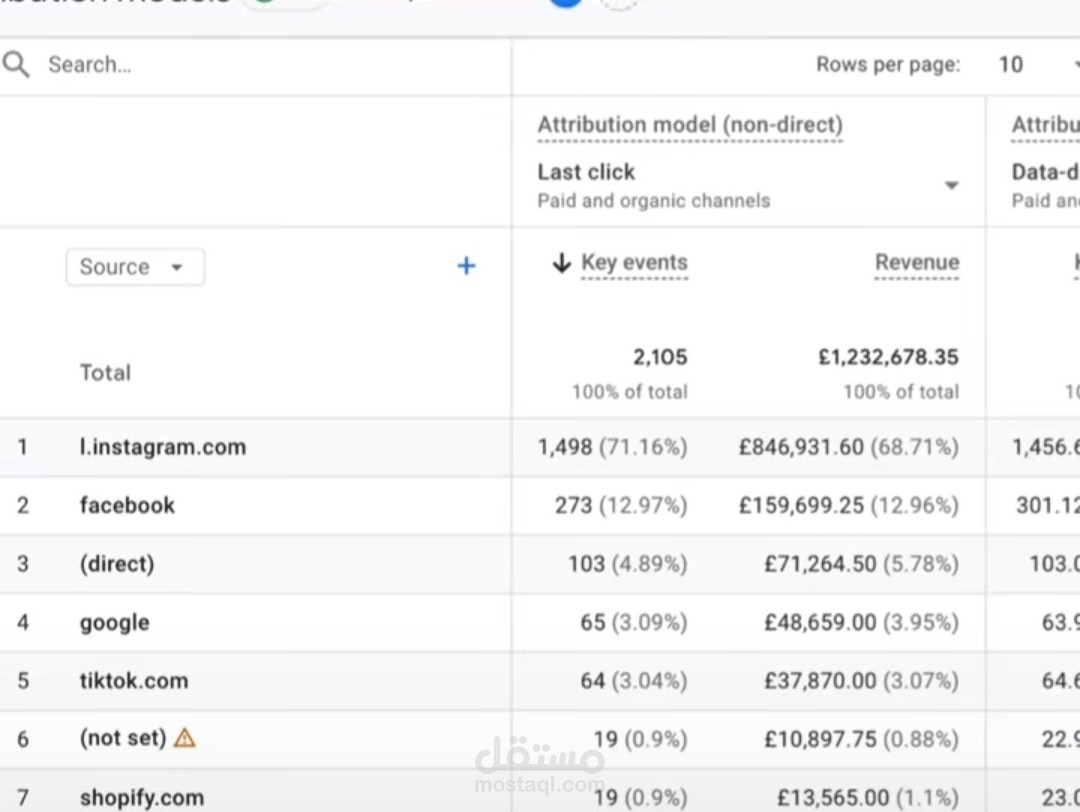The image size is (1080, 812).
Task: Sort by Key events column header
Action: tap(634, 262)
